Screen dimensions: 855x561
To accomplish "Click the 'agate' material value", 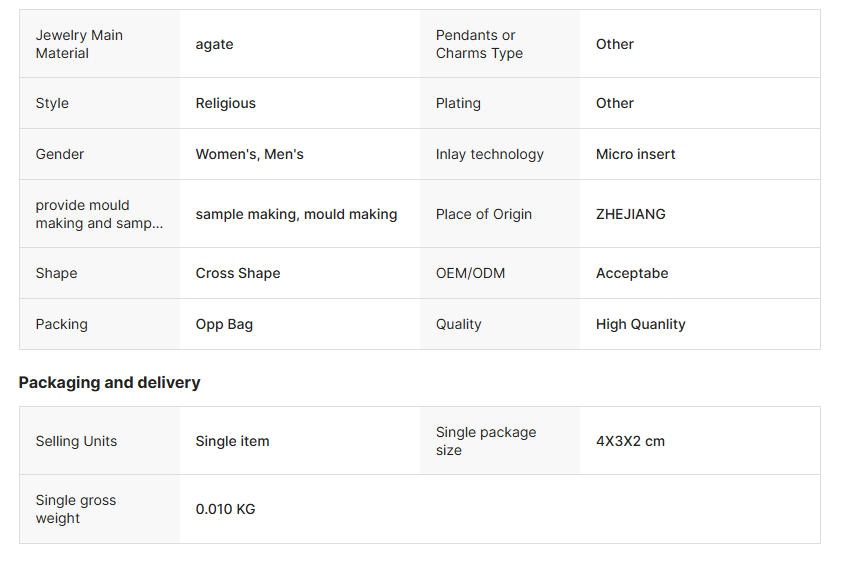I will tap(214, 44).
